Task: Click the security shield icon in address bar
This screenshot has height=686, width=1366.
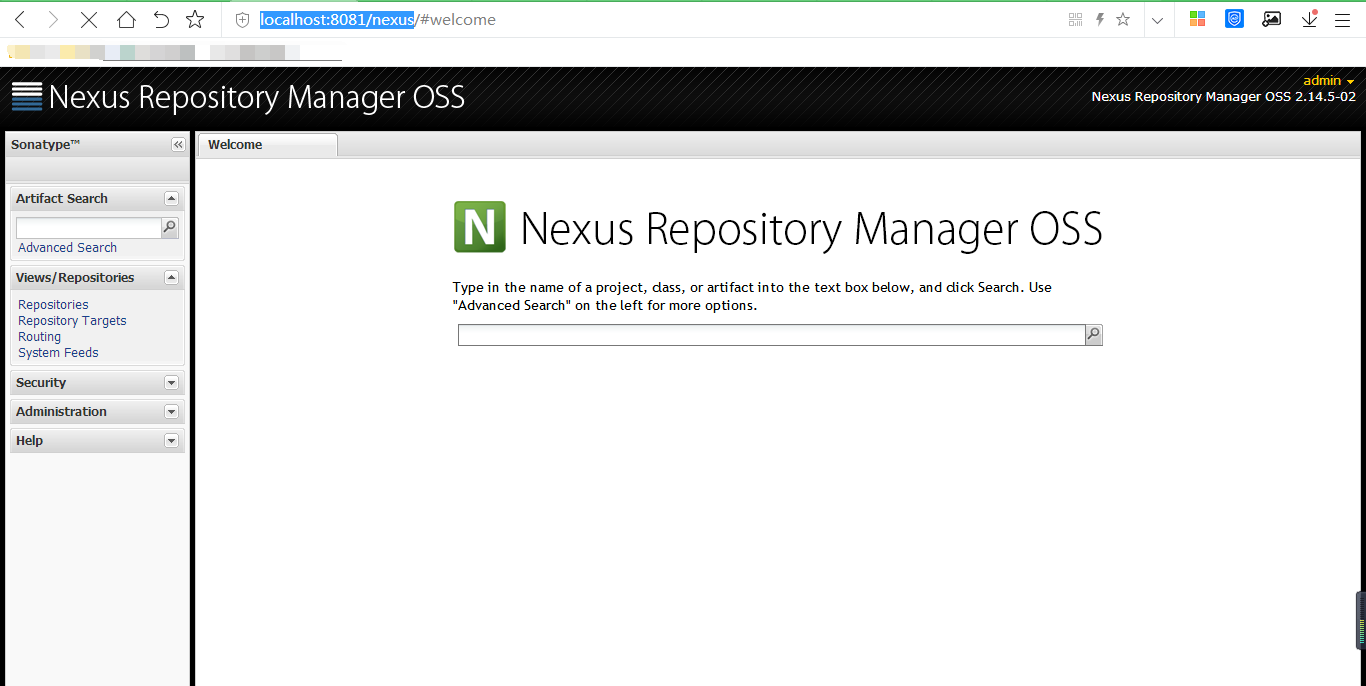Action: pos(242,20)
